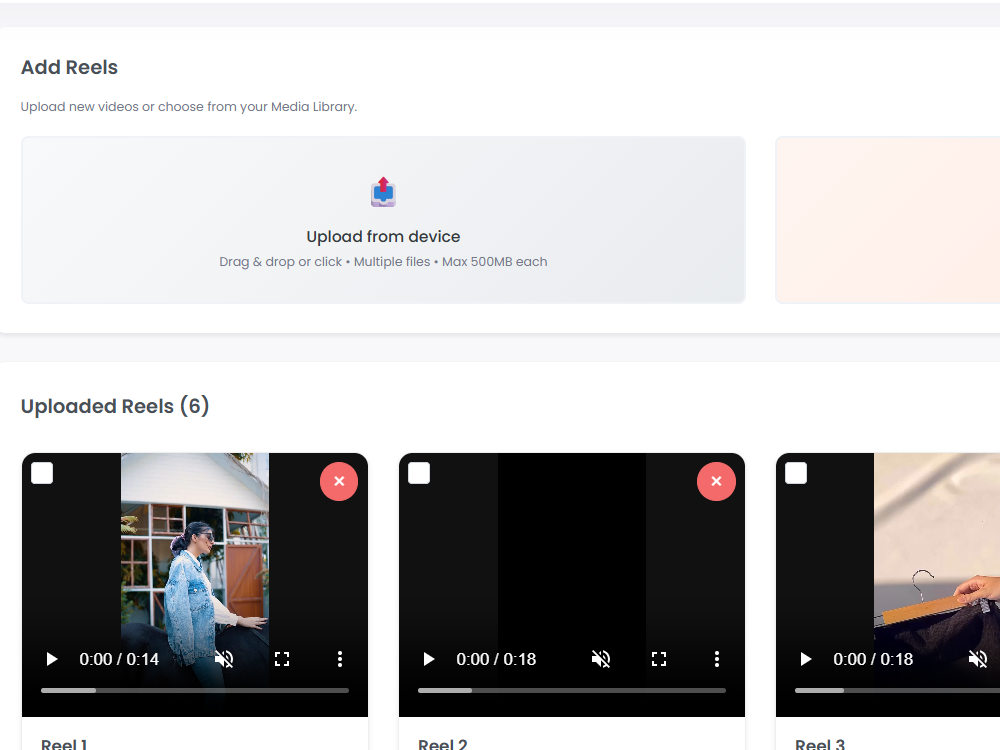Click the upload from device icon
1000x750 pixels.
(x=383, y=192)
